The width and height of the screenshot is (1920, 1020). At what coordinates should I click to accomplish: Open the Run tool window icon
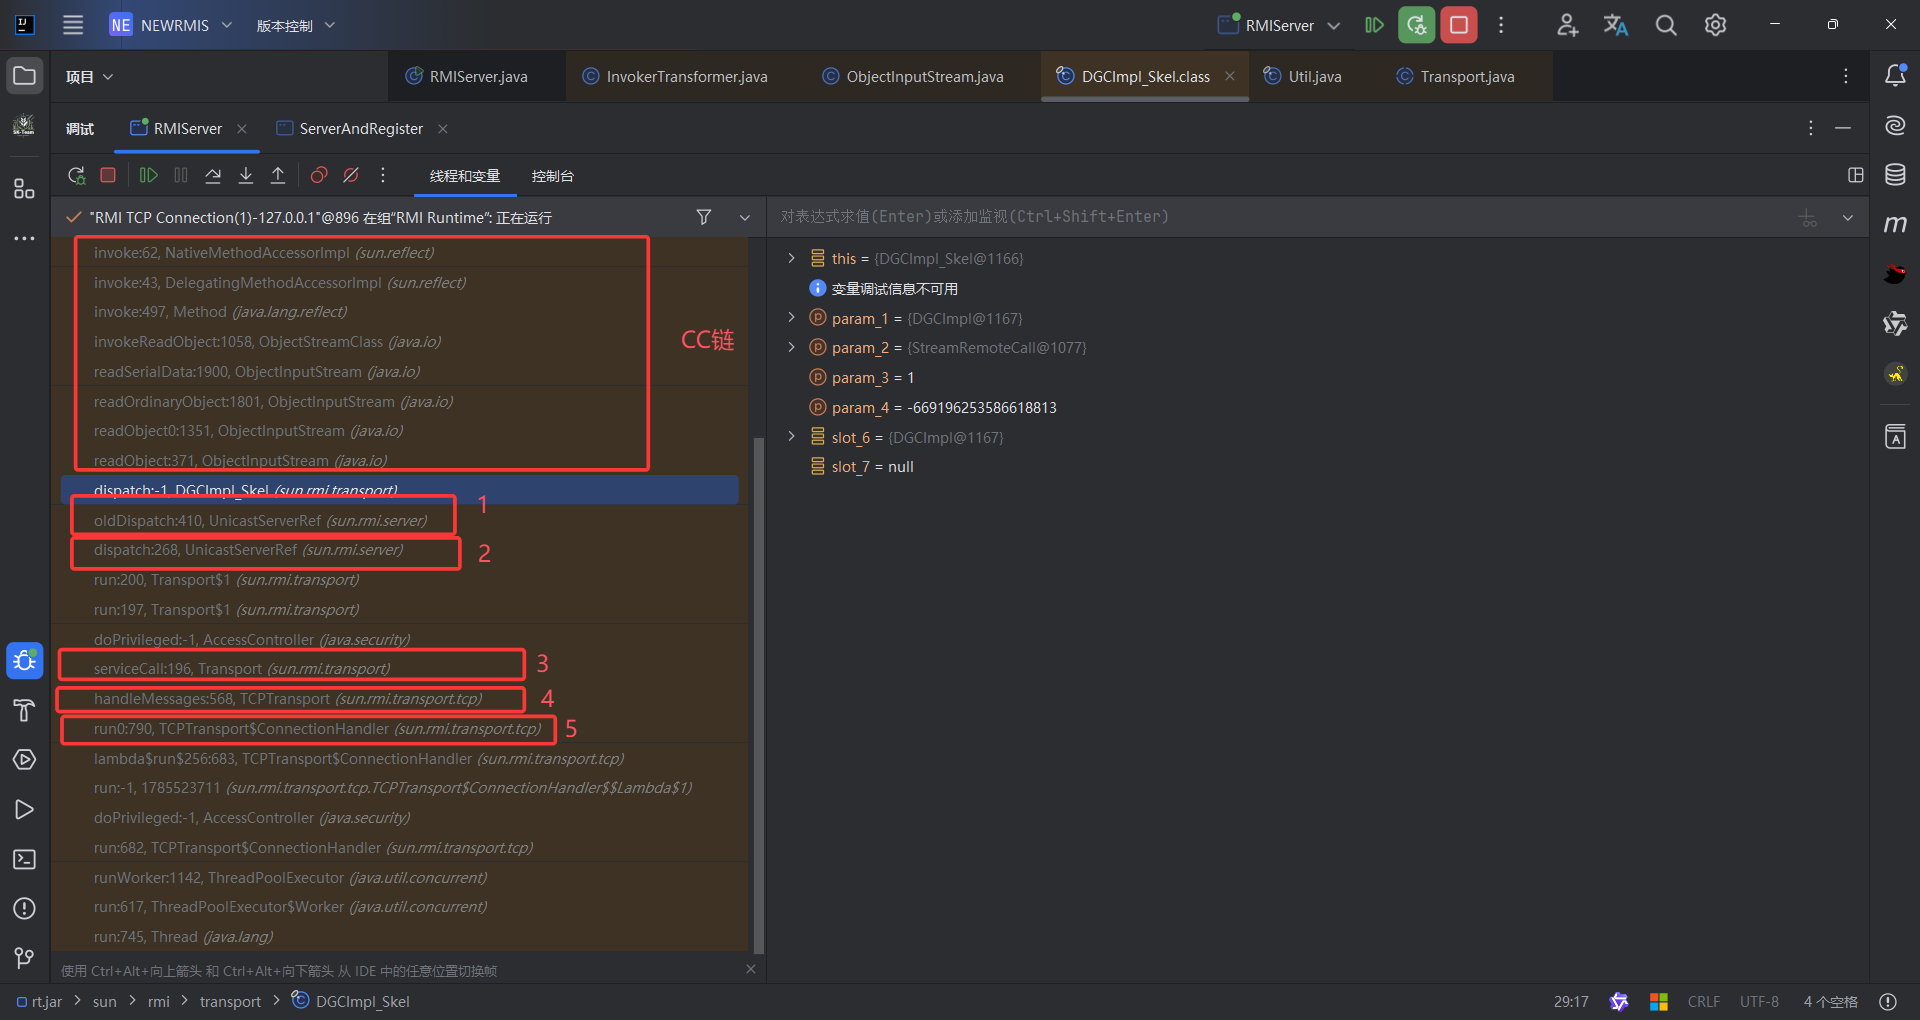(x=25, y=809)
